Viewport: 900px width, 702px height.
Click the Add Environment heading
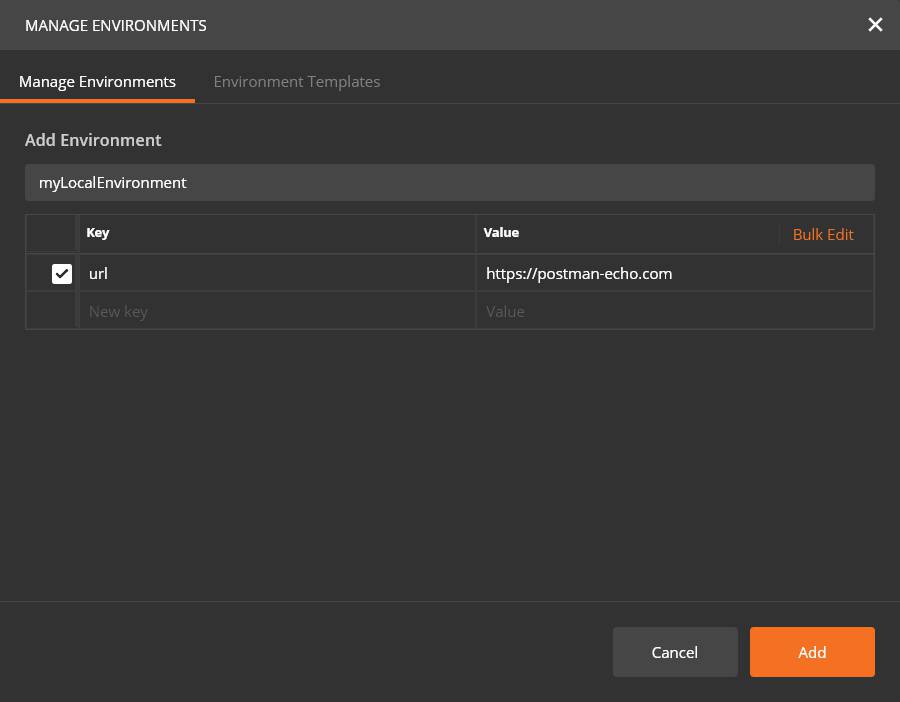point(93,140)
